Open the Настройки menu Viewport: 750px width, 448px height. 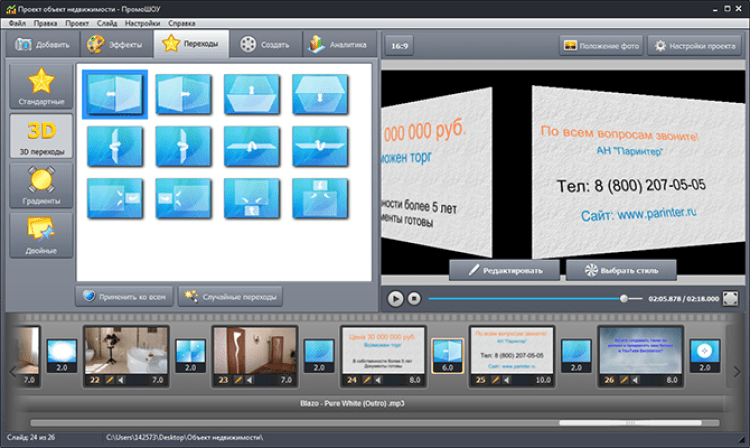142,23
